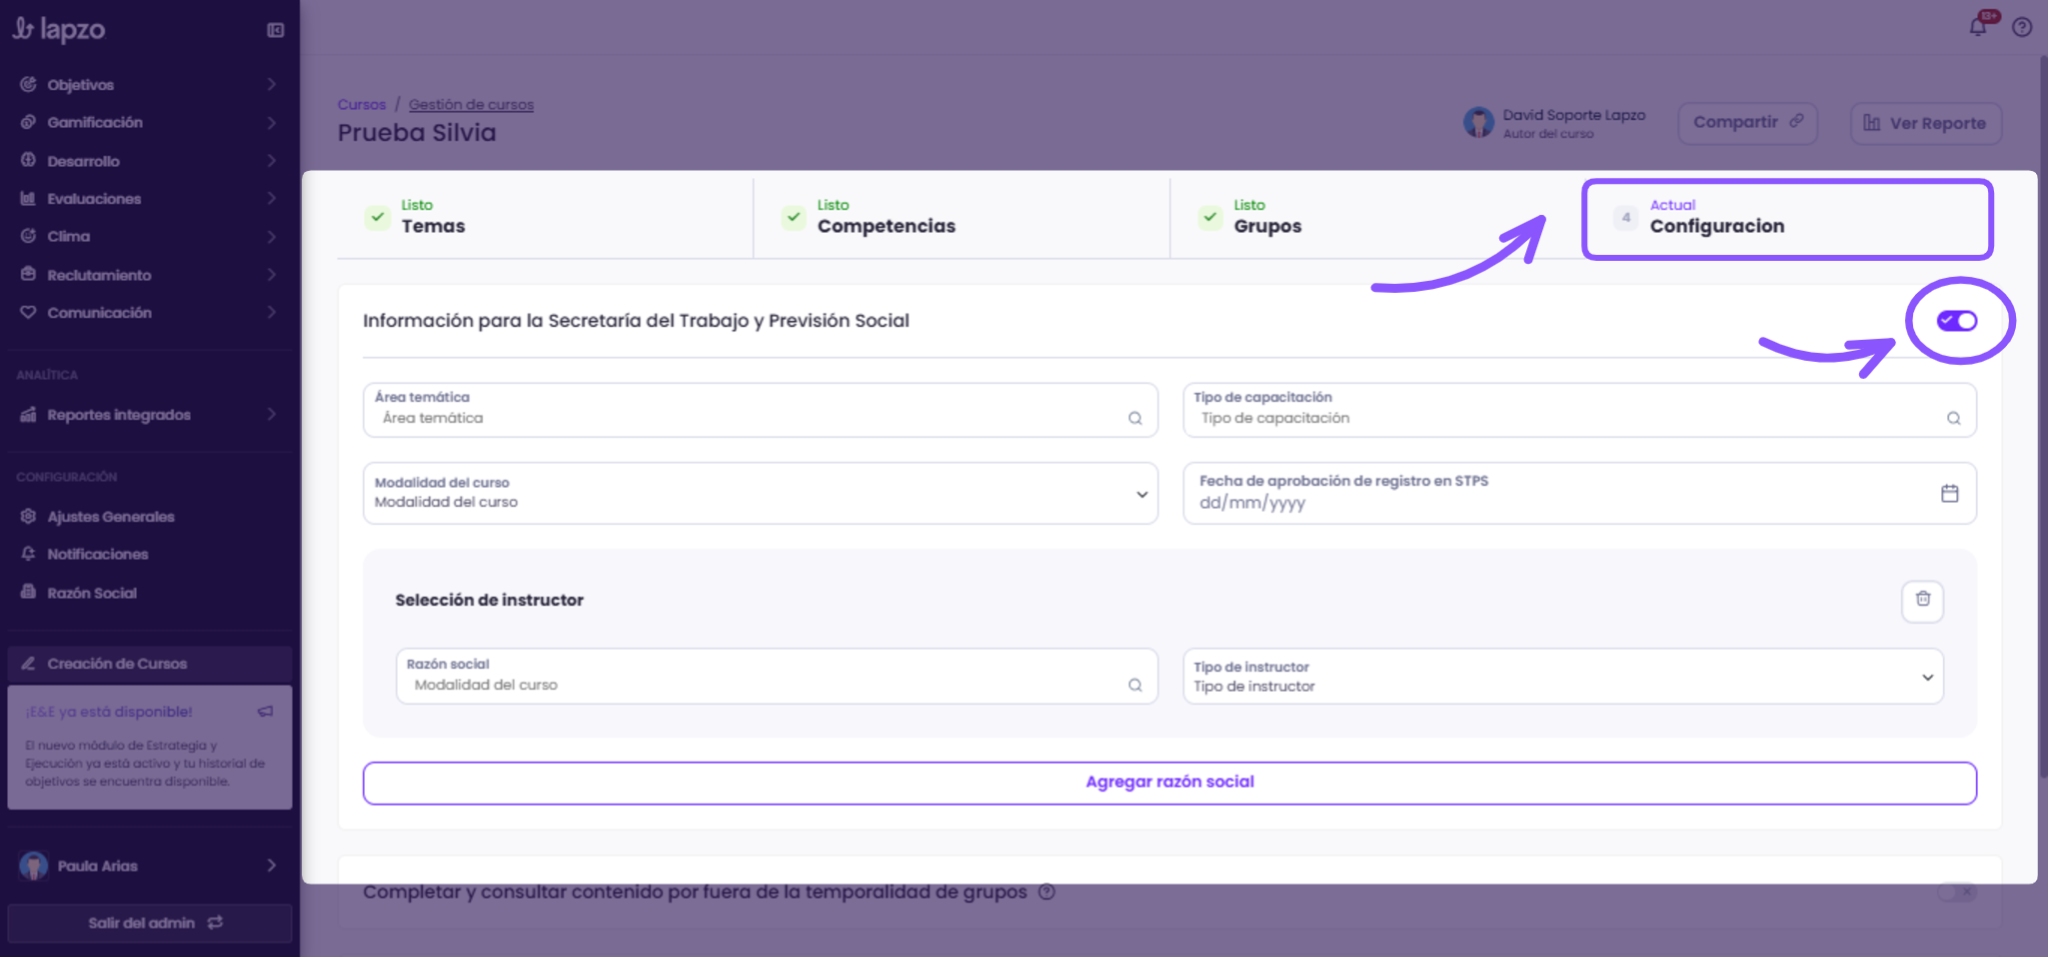Click the Compartir button
This screenshot has width=2048, height=957.
(x=1747, y=123)
